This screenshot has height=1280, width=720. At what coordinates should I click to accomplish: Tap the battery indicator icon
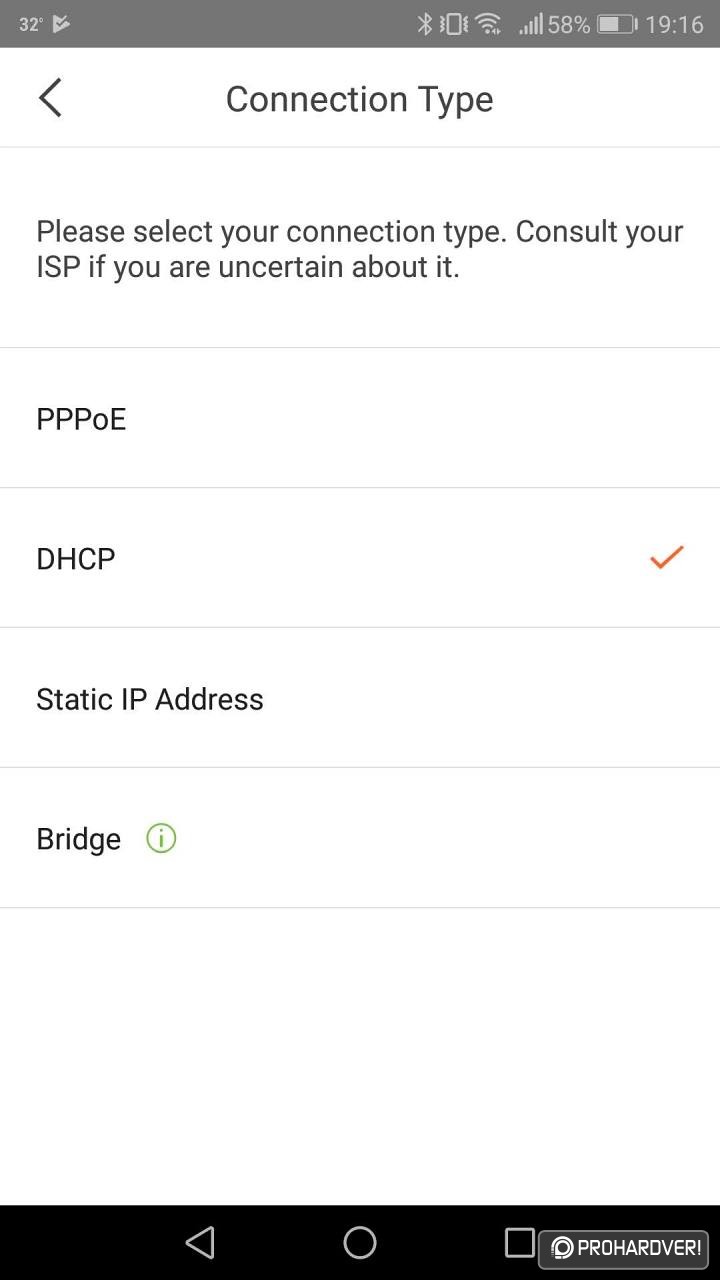tap(617, 24)
